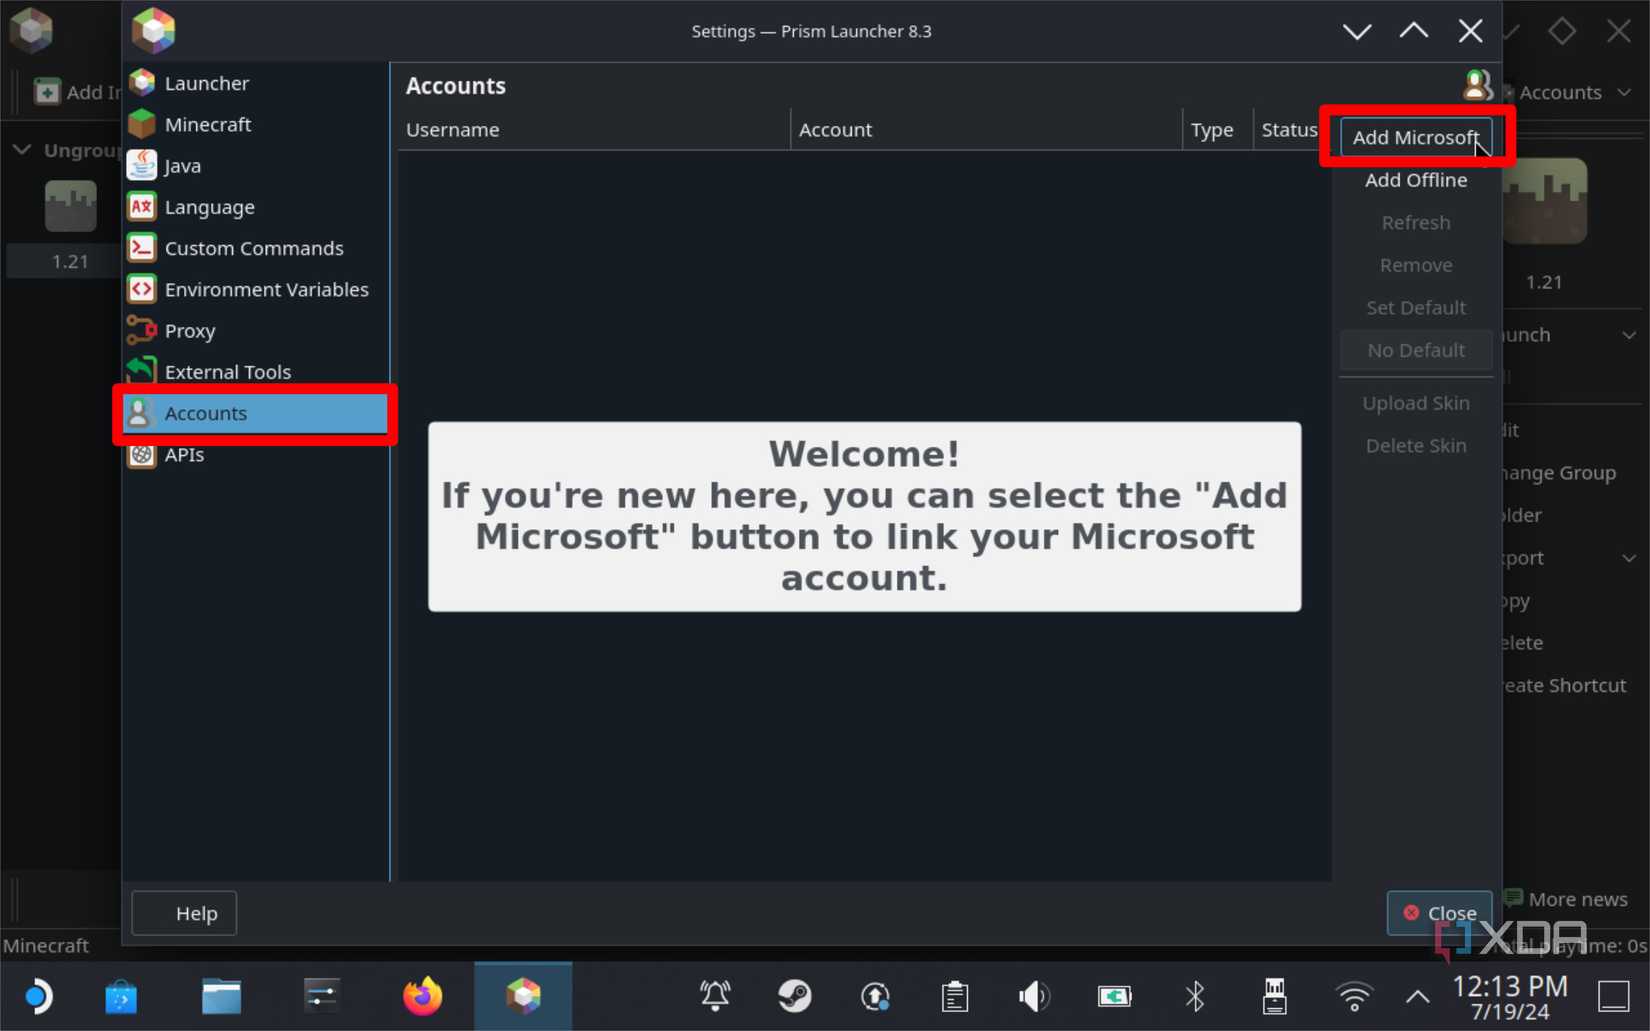The height and width of the screenshot is (1031, 1650).
Task: Launch Firefox from the taskbar
Action: (x=422, y=996)
